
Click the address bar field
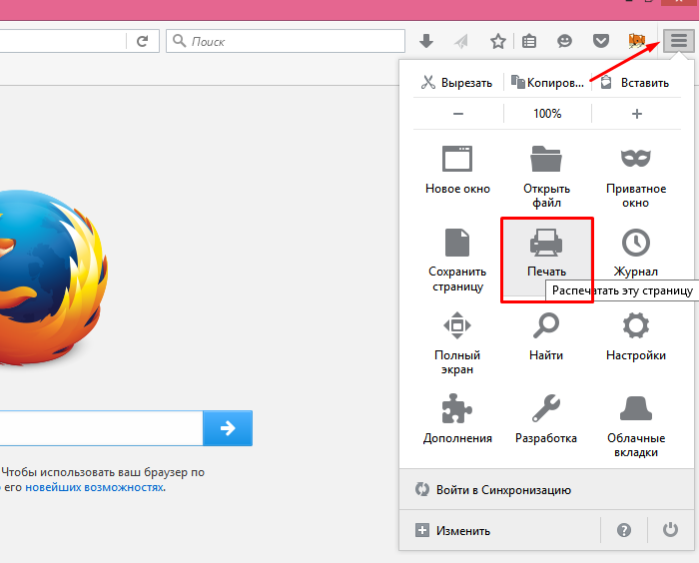point(62,41)
